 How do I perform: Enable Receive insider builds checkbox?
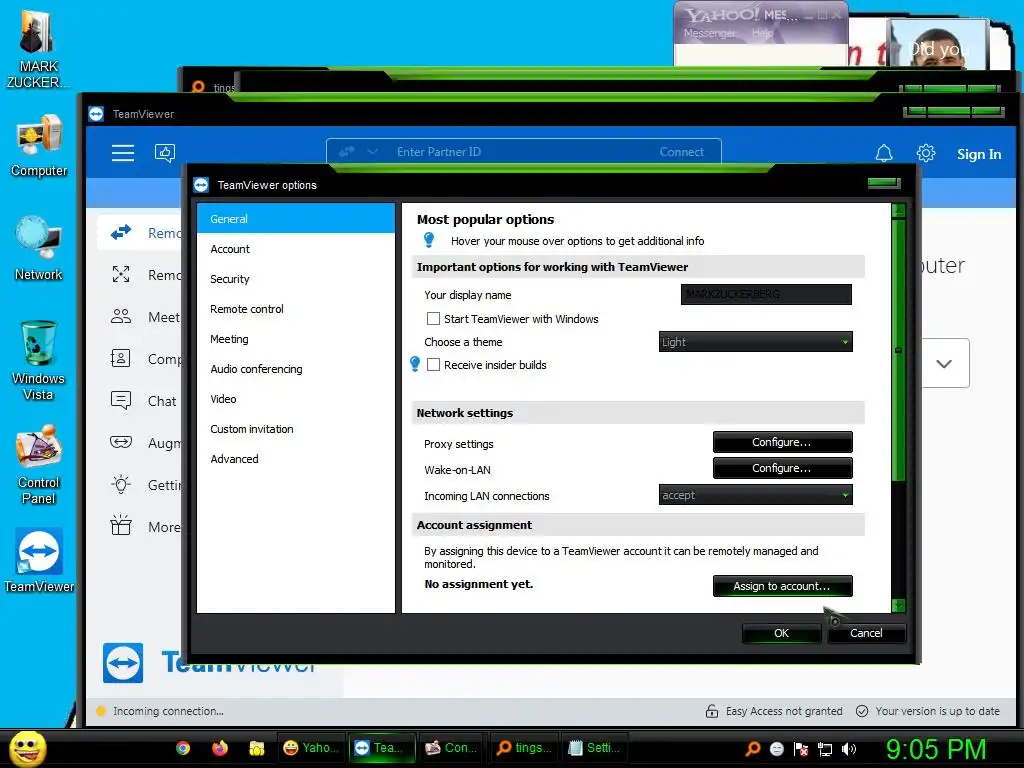click(x=433, y=365)
